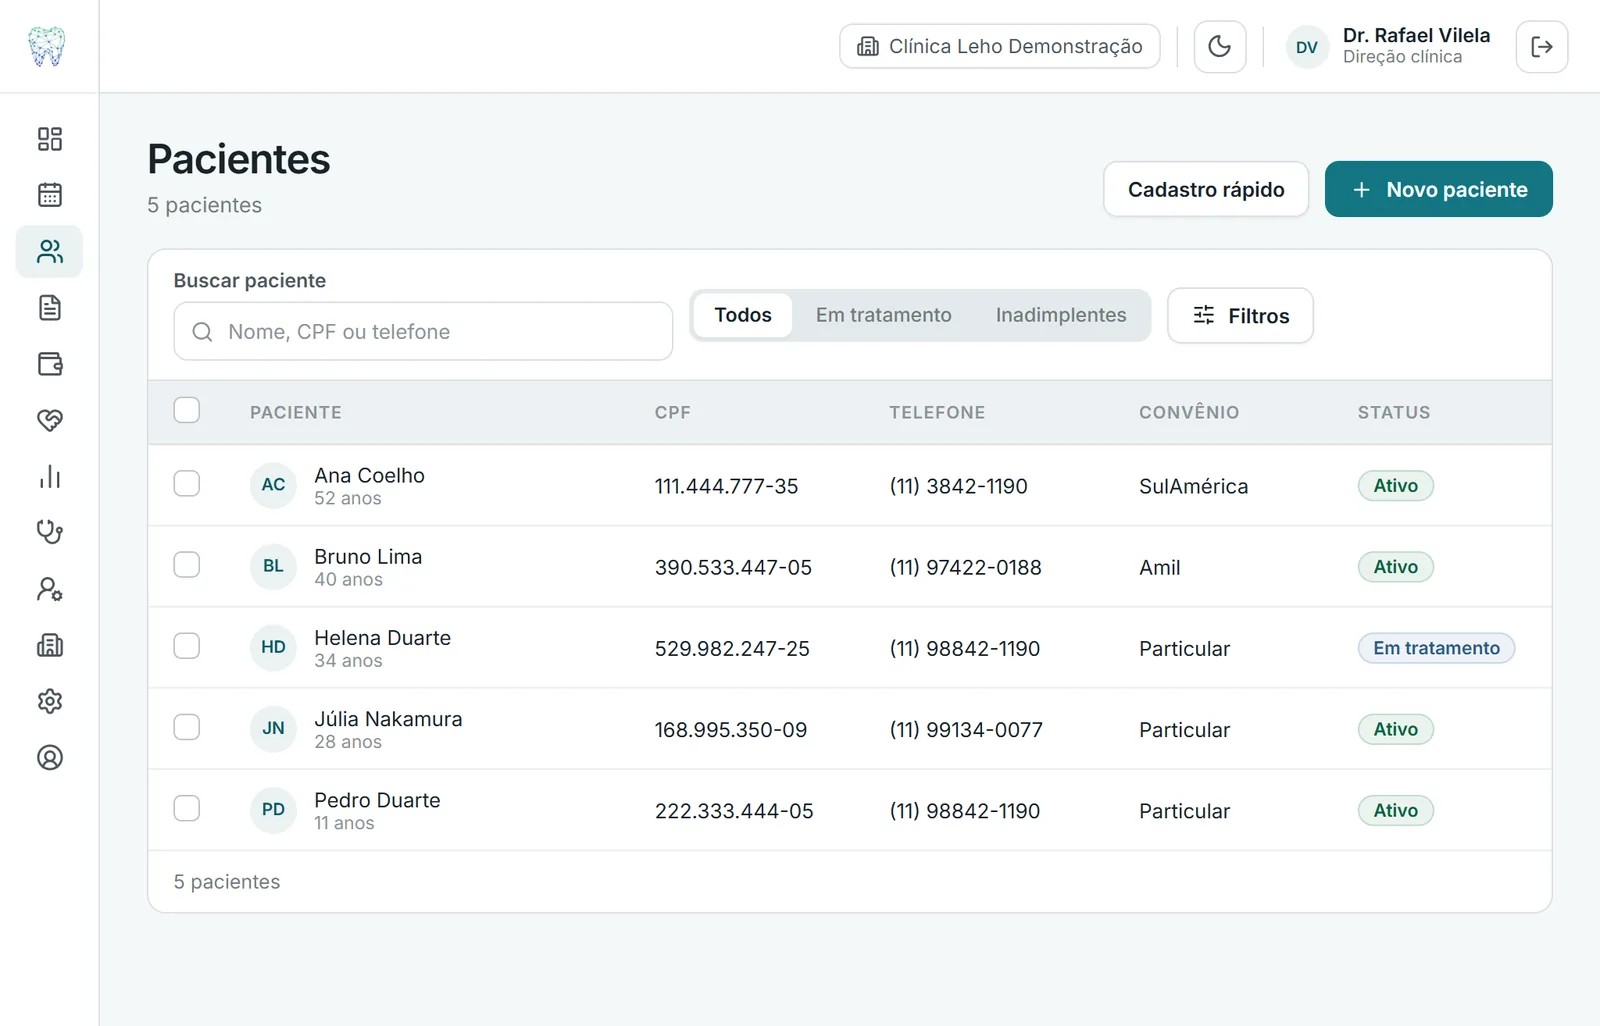This screenshot has width=1600, height=1026.
Task: Click the CPF 390.533.447-05 cell
Action: point(733,568)
